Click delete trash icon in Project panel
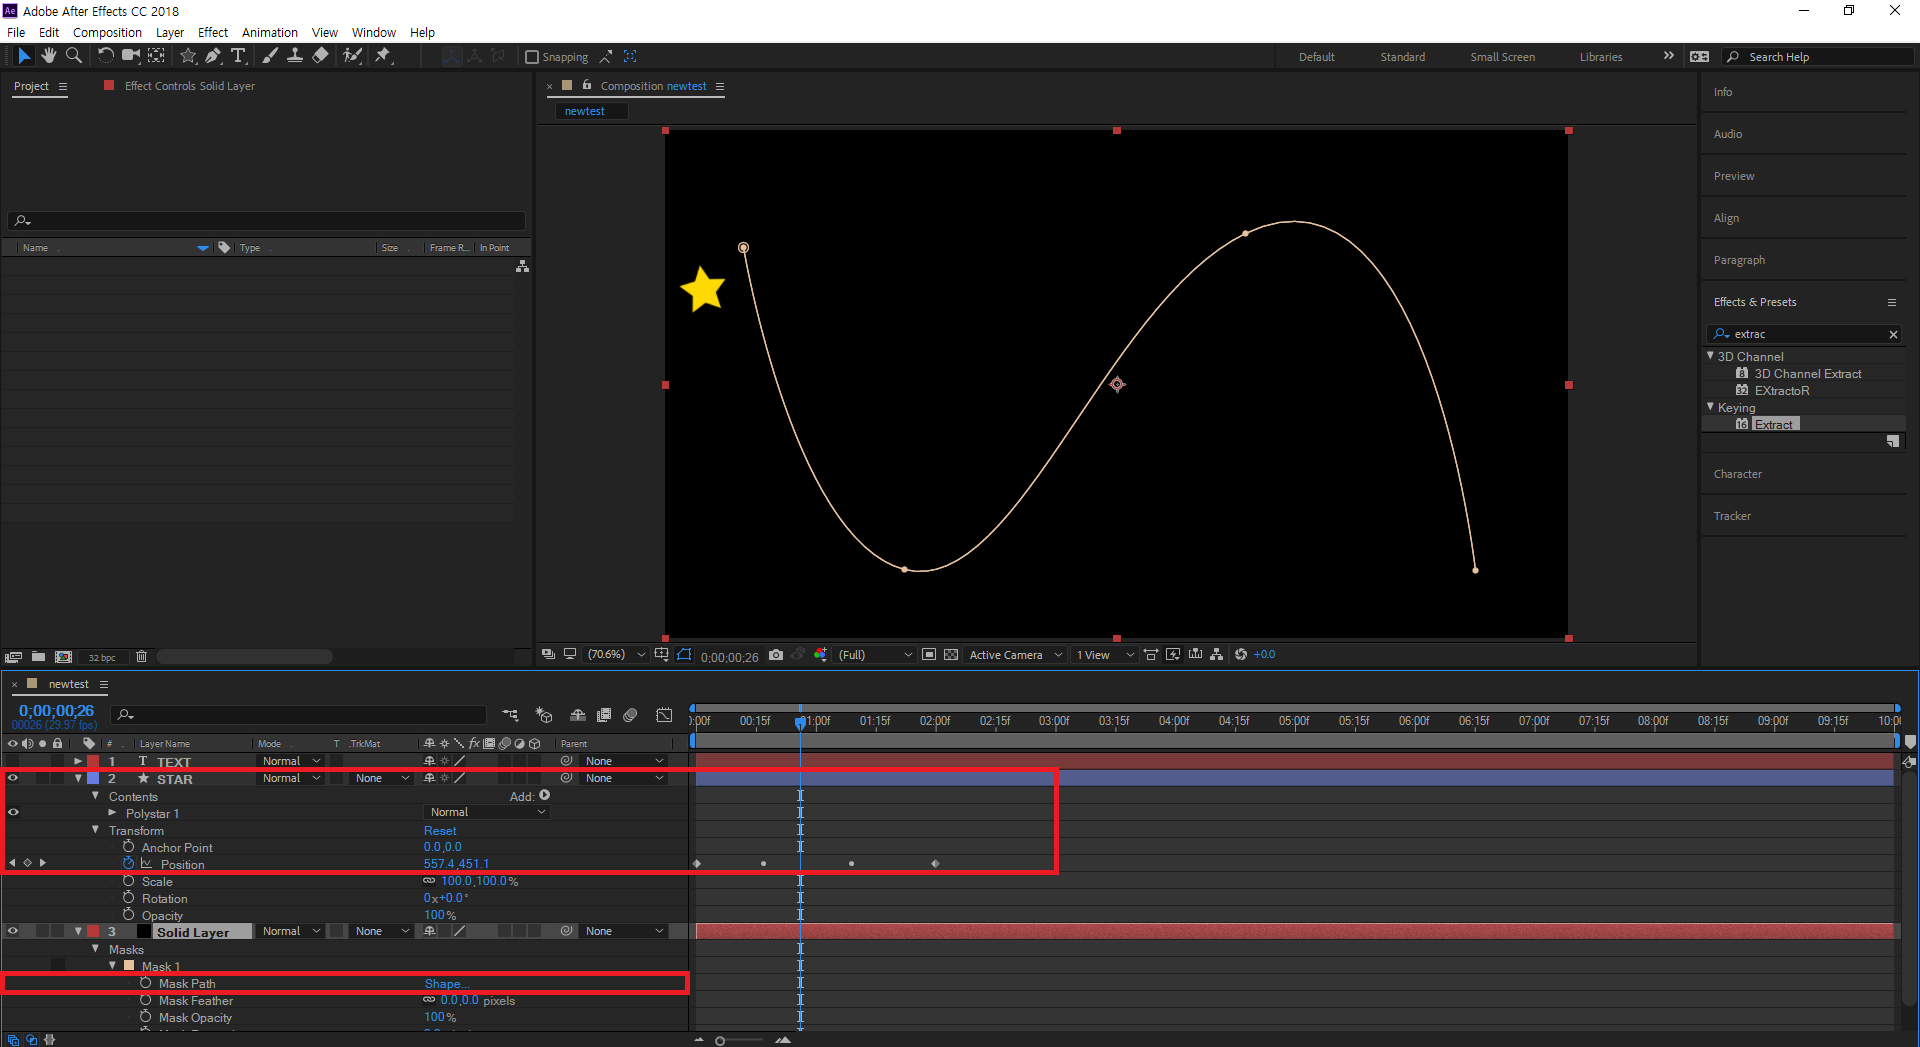 click(x=141, y=657)
